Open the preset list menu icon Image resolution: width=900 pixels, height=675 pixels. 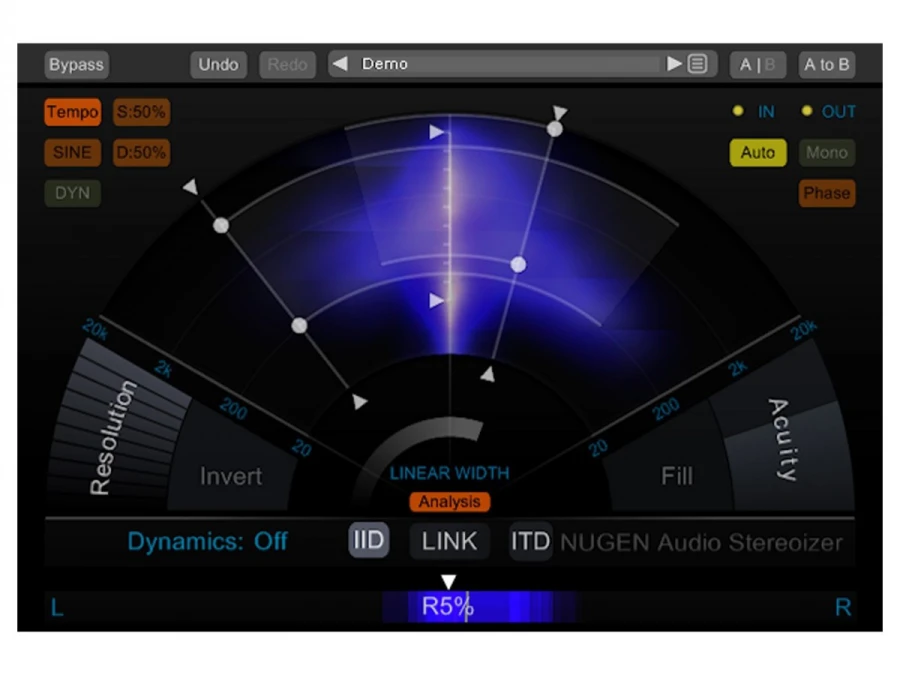point(697,64)
